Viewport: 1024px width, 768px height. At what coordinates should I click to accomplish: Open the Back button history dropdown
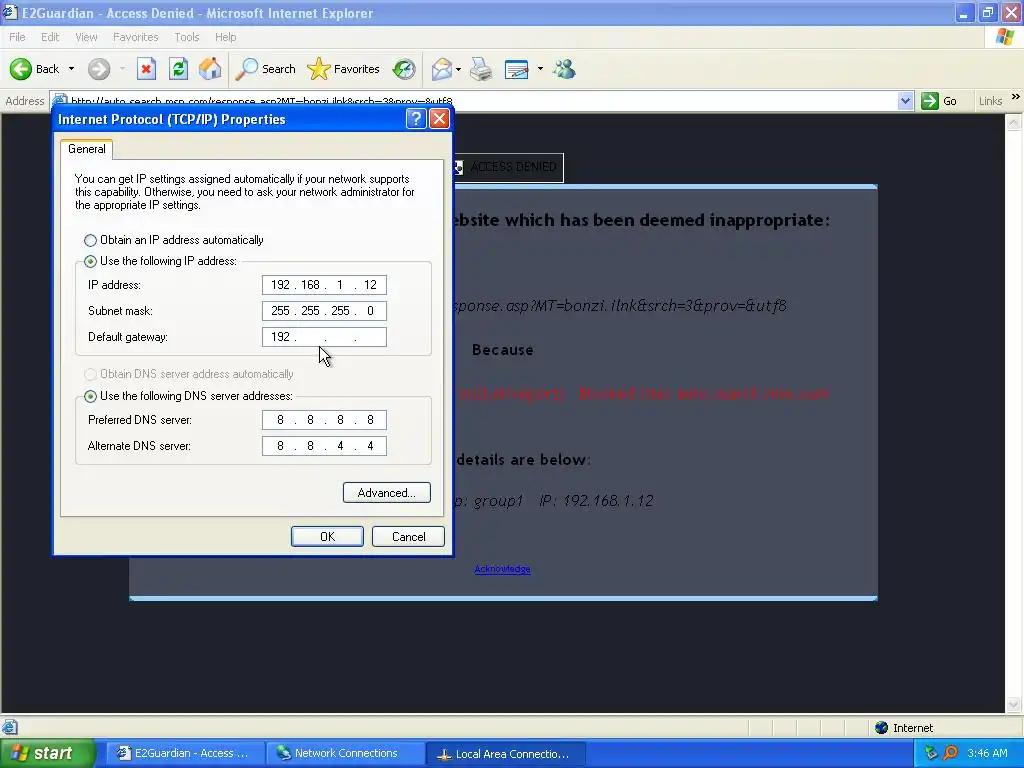pyautogui.click(x=71, y=69)
